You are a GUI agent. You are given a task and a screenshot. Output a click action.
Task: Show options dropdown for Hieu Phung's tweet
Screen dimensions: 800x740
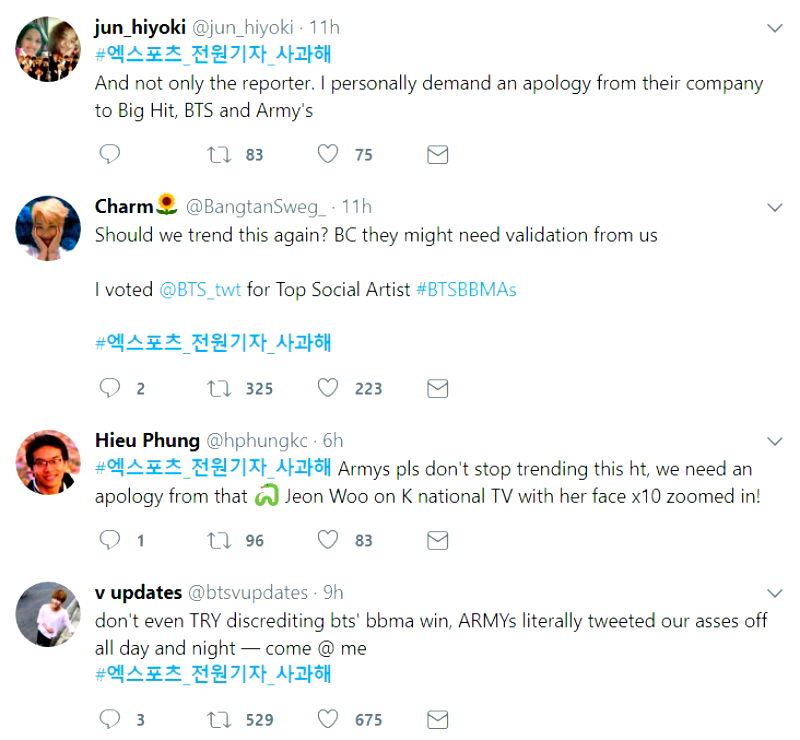click(x=774, y=441)
